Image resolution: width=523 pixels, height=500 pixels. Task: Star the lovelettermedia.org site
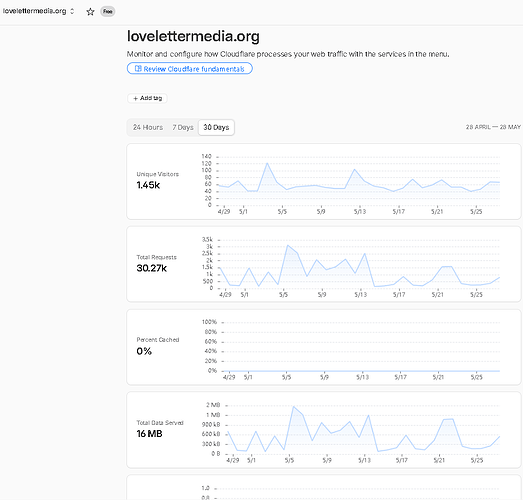tap(90, 12)
